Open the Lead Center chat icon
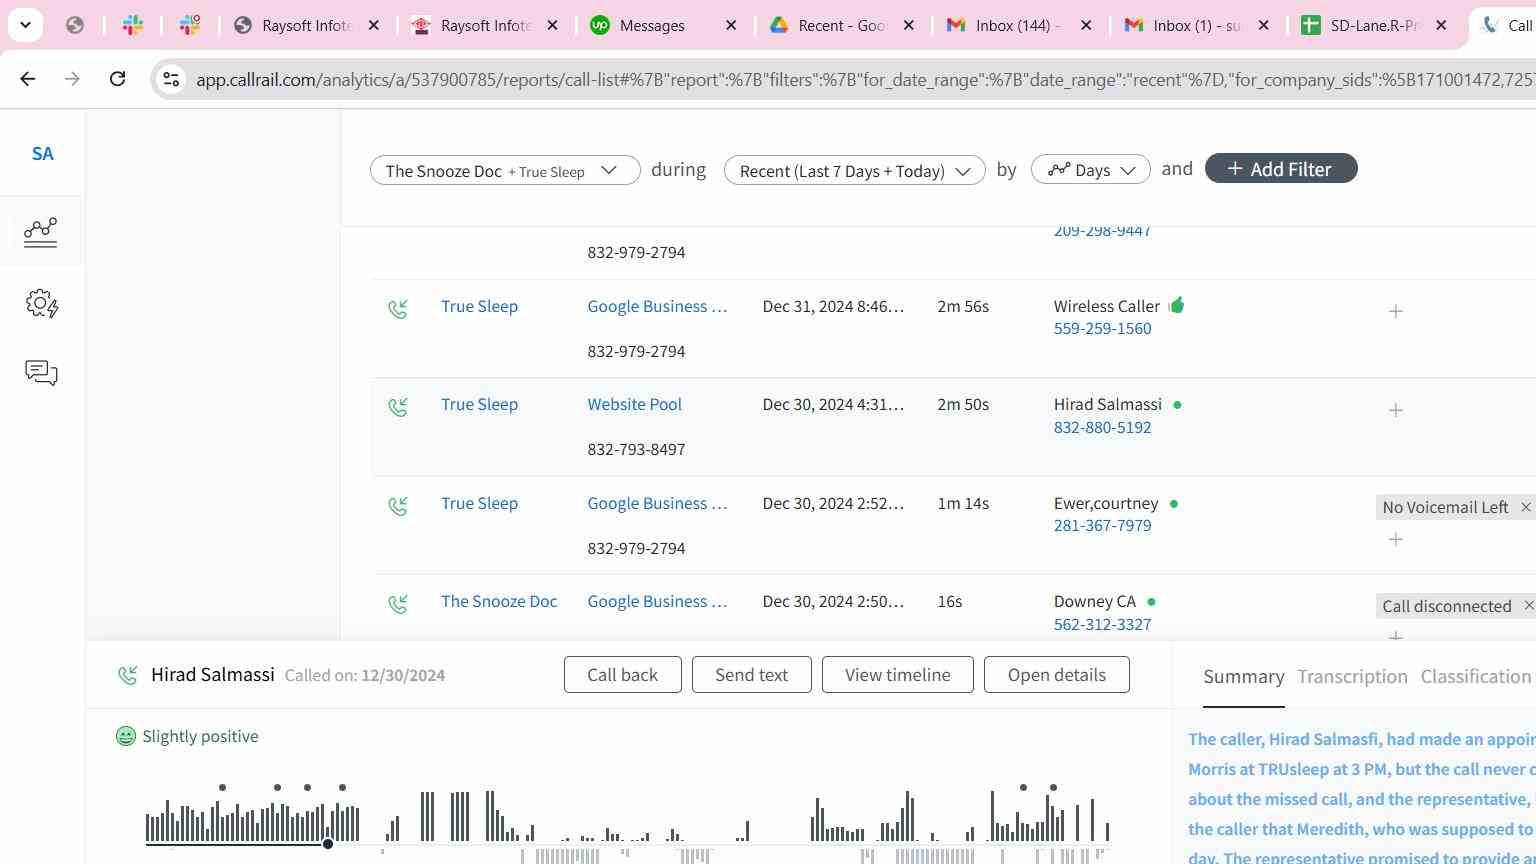This screenshot has height=864, width=1536. coord(41,373)
